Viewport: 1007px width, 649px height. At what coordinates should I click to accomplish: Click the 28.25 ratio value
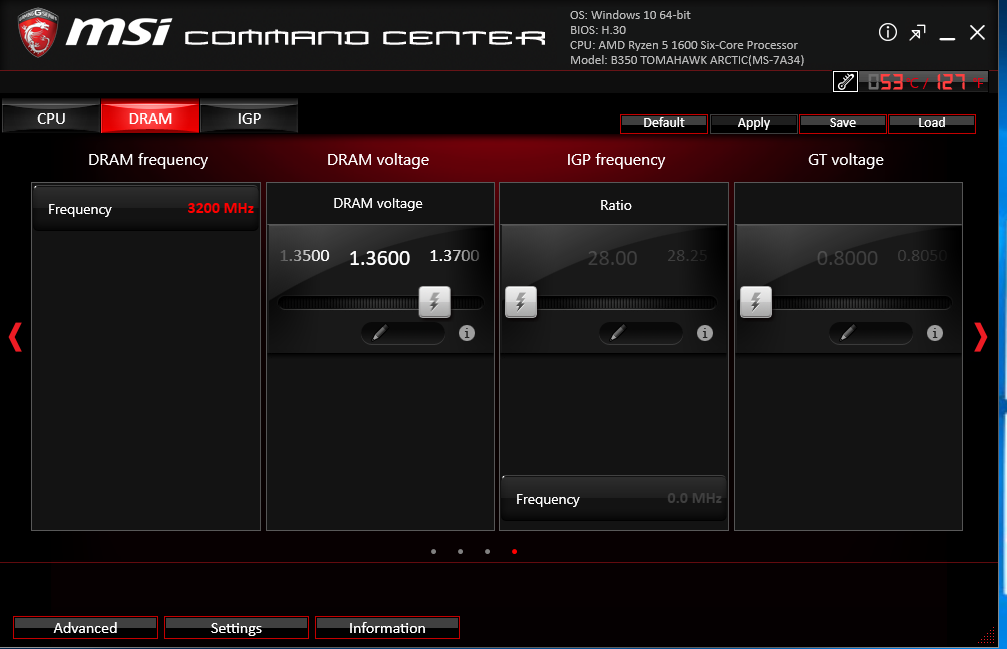click(687, 255)
